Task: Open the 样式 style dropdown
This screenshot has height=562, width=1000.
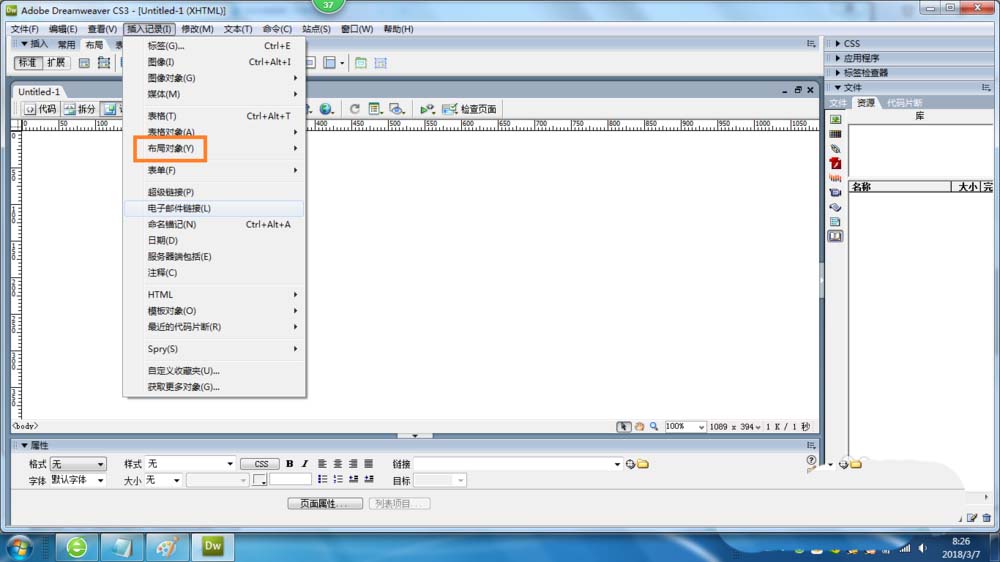Action: coord(190,464)
